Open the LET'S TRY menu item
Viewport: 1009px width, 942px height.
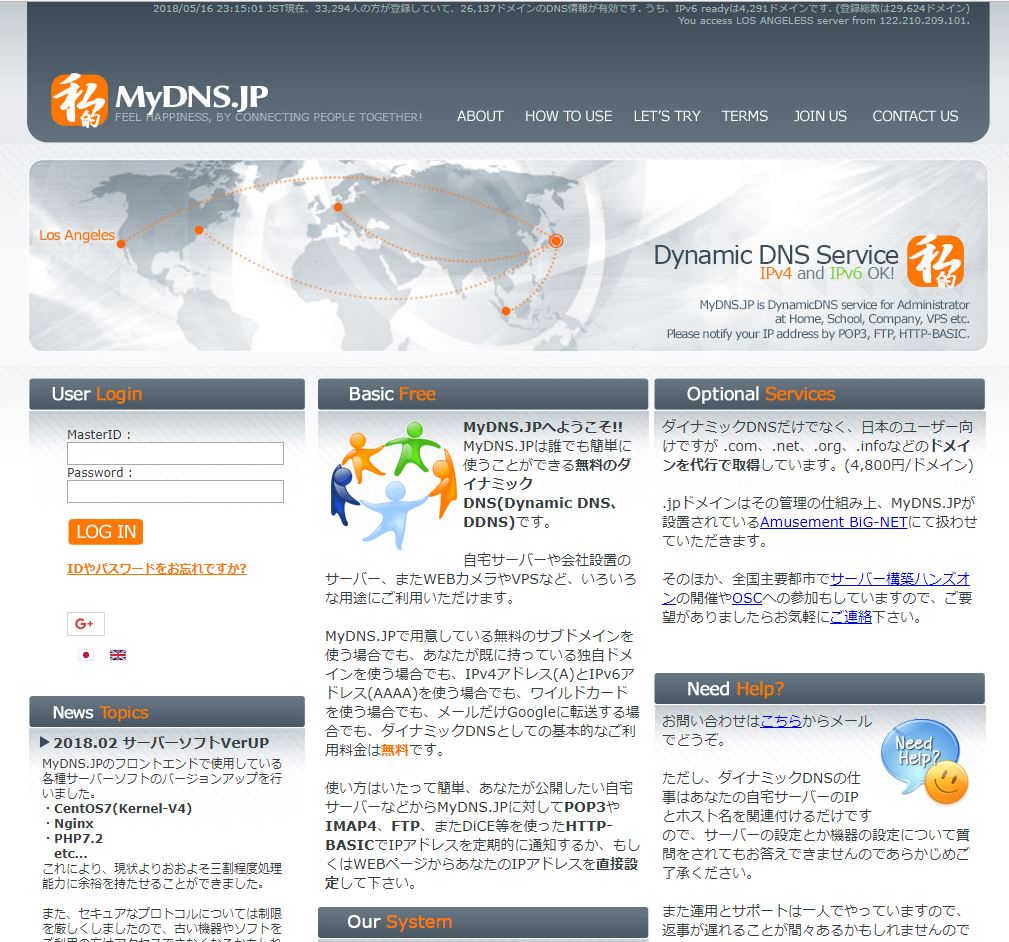pyautogui.click(x=667, y=116)
